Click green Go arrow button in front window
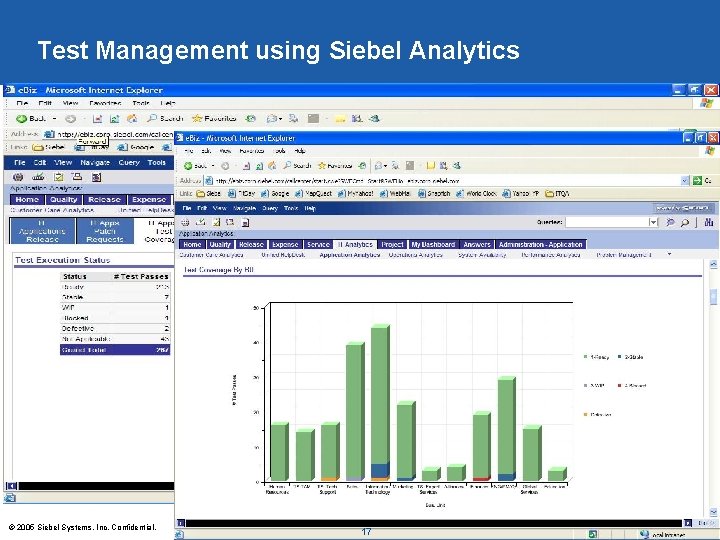 coord(697,180)
